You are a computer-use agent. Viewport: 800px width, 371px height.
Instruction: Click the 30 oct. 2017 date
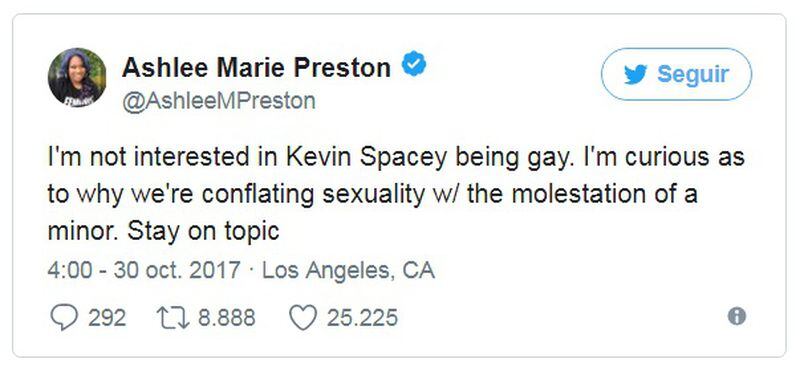pyautogui.click(x=177, y=270)
